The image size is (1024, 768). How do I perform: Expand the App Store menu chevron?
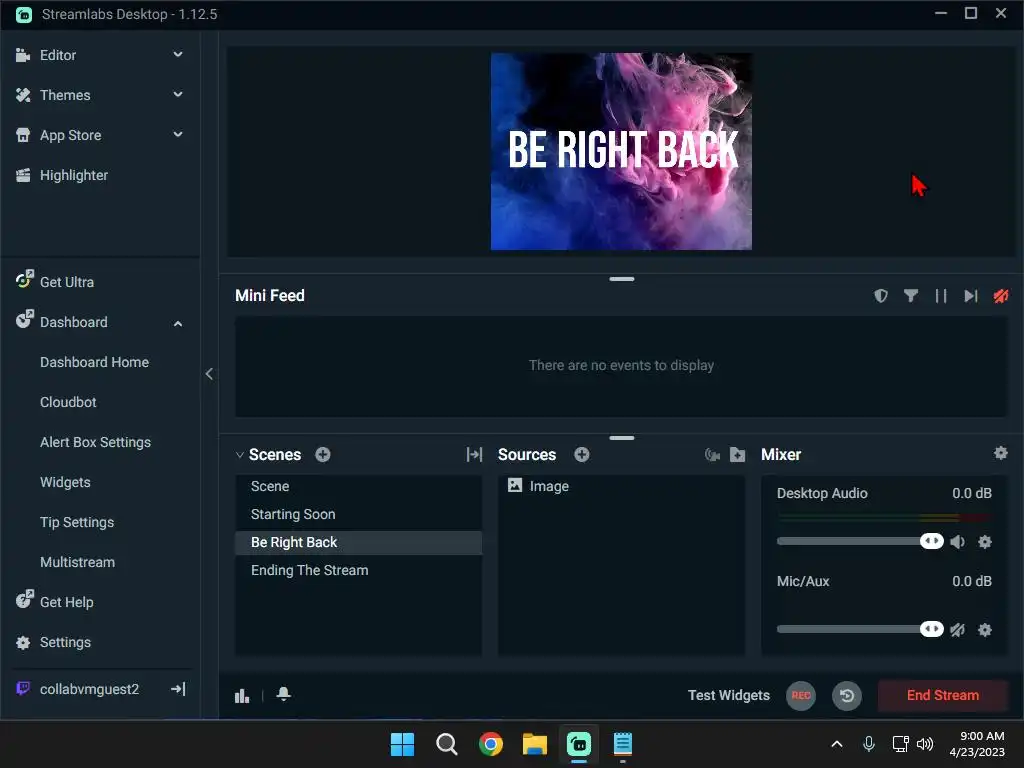tap(178, 135)
